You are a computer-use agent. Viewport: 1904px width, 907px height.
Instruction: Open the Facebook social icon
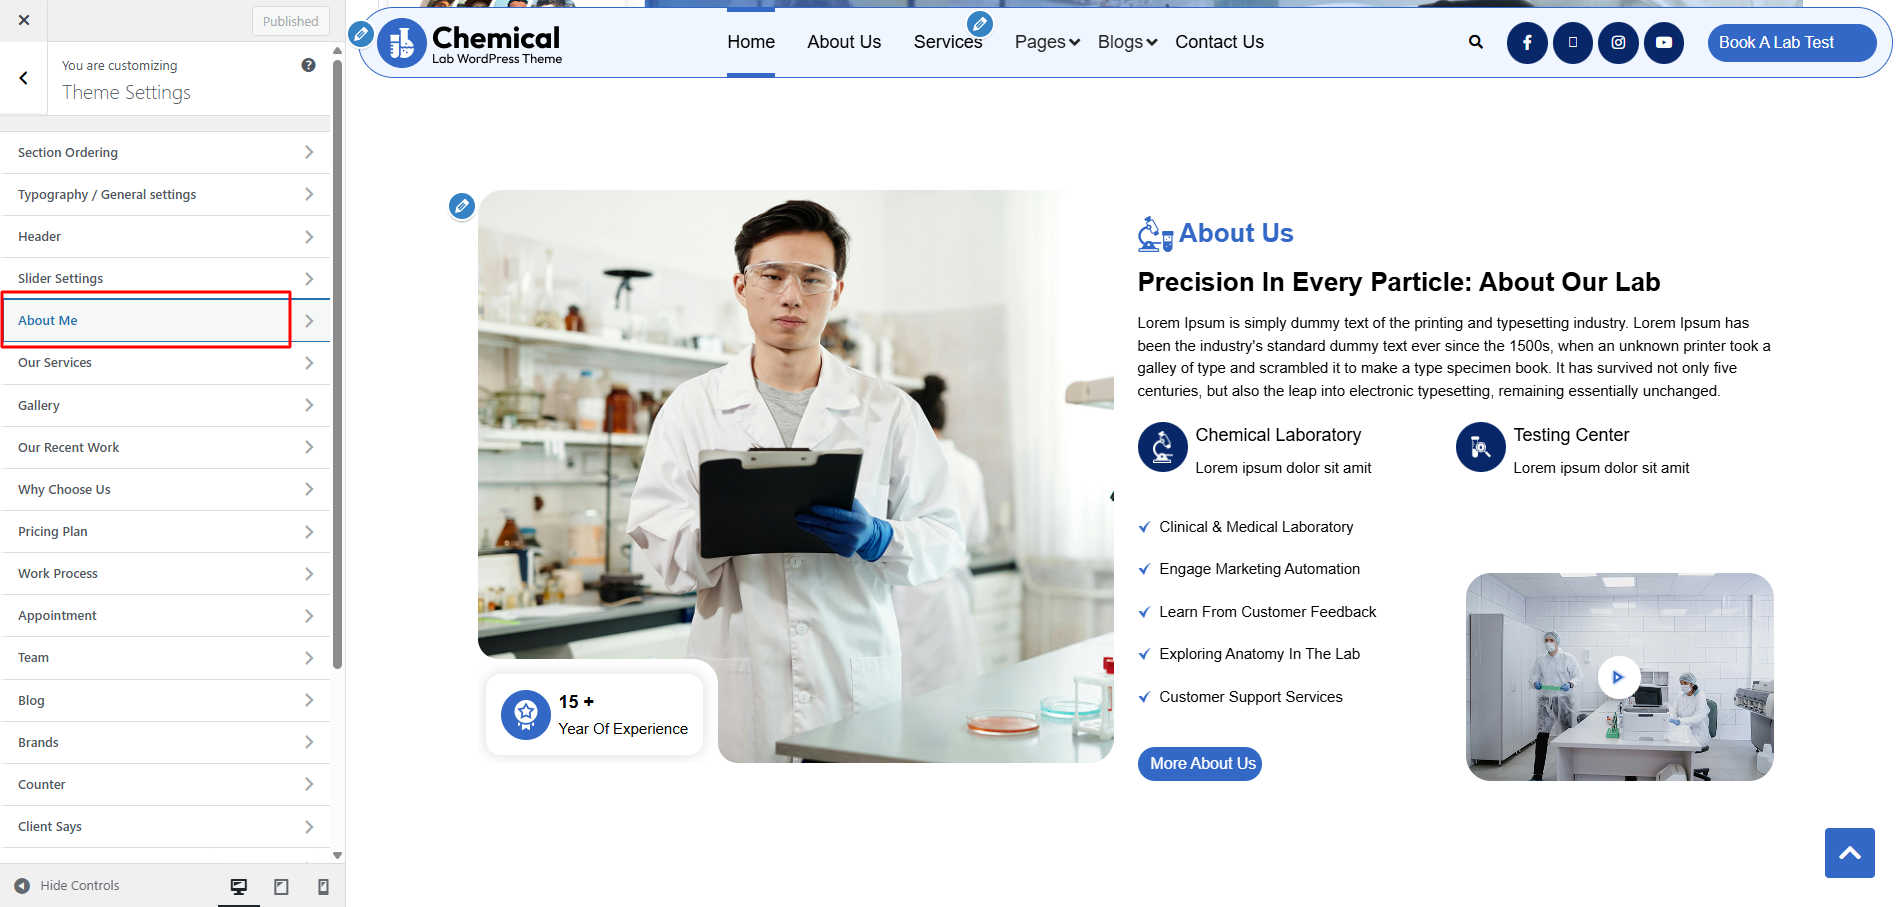(x=1527, y=42)
